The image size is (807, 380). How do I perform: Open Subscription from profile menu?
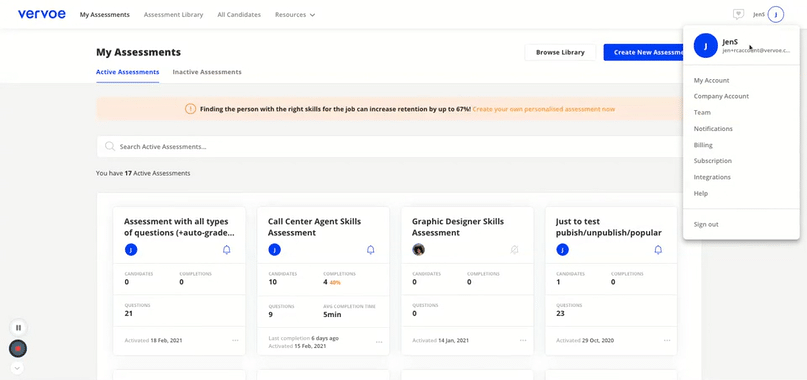click(x=712, y=161)
